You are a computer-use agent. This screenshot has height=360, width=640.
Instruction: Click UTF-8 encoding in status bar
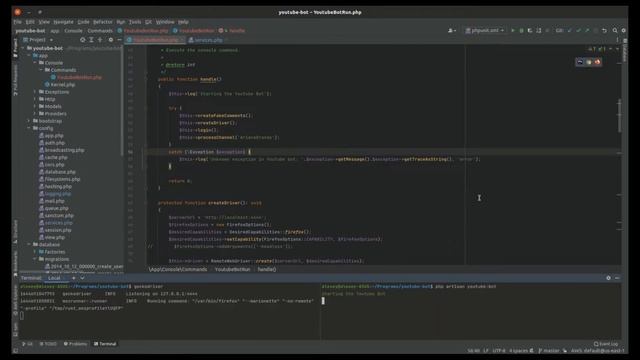(x=499, y=351)
